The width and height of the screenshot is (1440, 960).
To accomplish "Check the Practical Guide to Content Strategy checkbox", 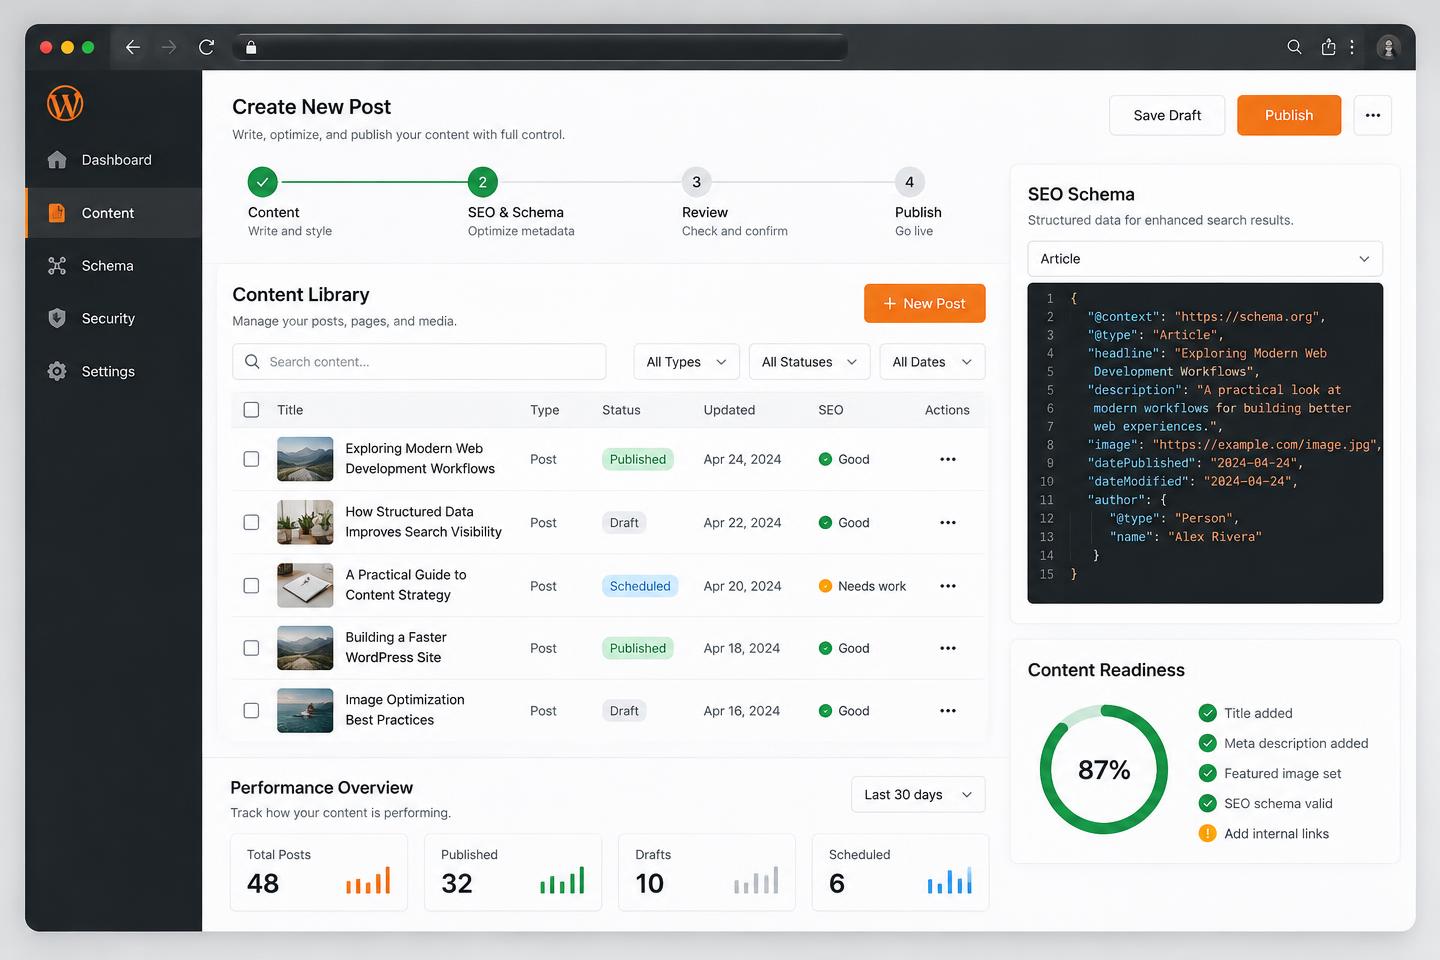I will [x=251, y=586].
